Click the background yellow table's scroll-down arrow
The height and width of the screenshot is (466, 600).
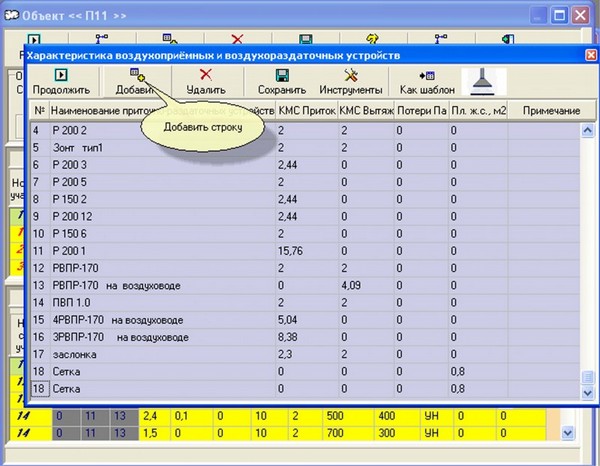tap(567, 433)
